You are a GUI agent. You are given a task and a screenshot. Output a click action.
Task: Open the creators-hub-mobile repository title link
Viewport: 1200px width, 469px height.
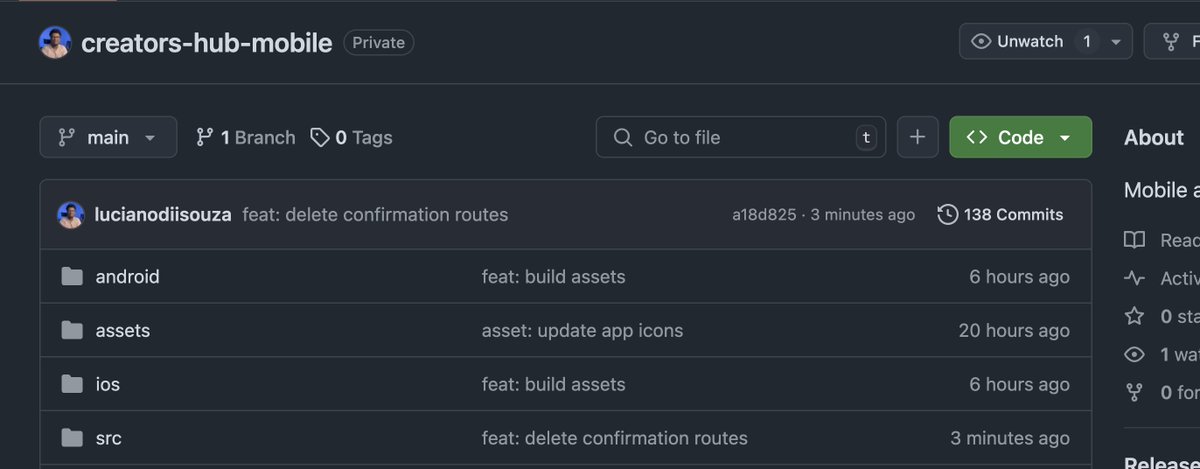(206, 43)
